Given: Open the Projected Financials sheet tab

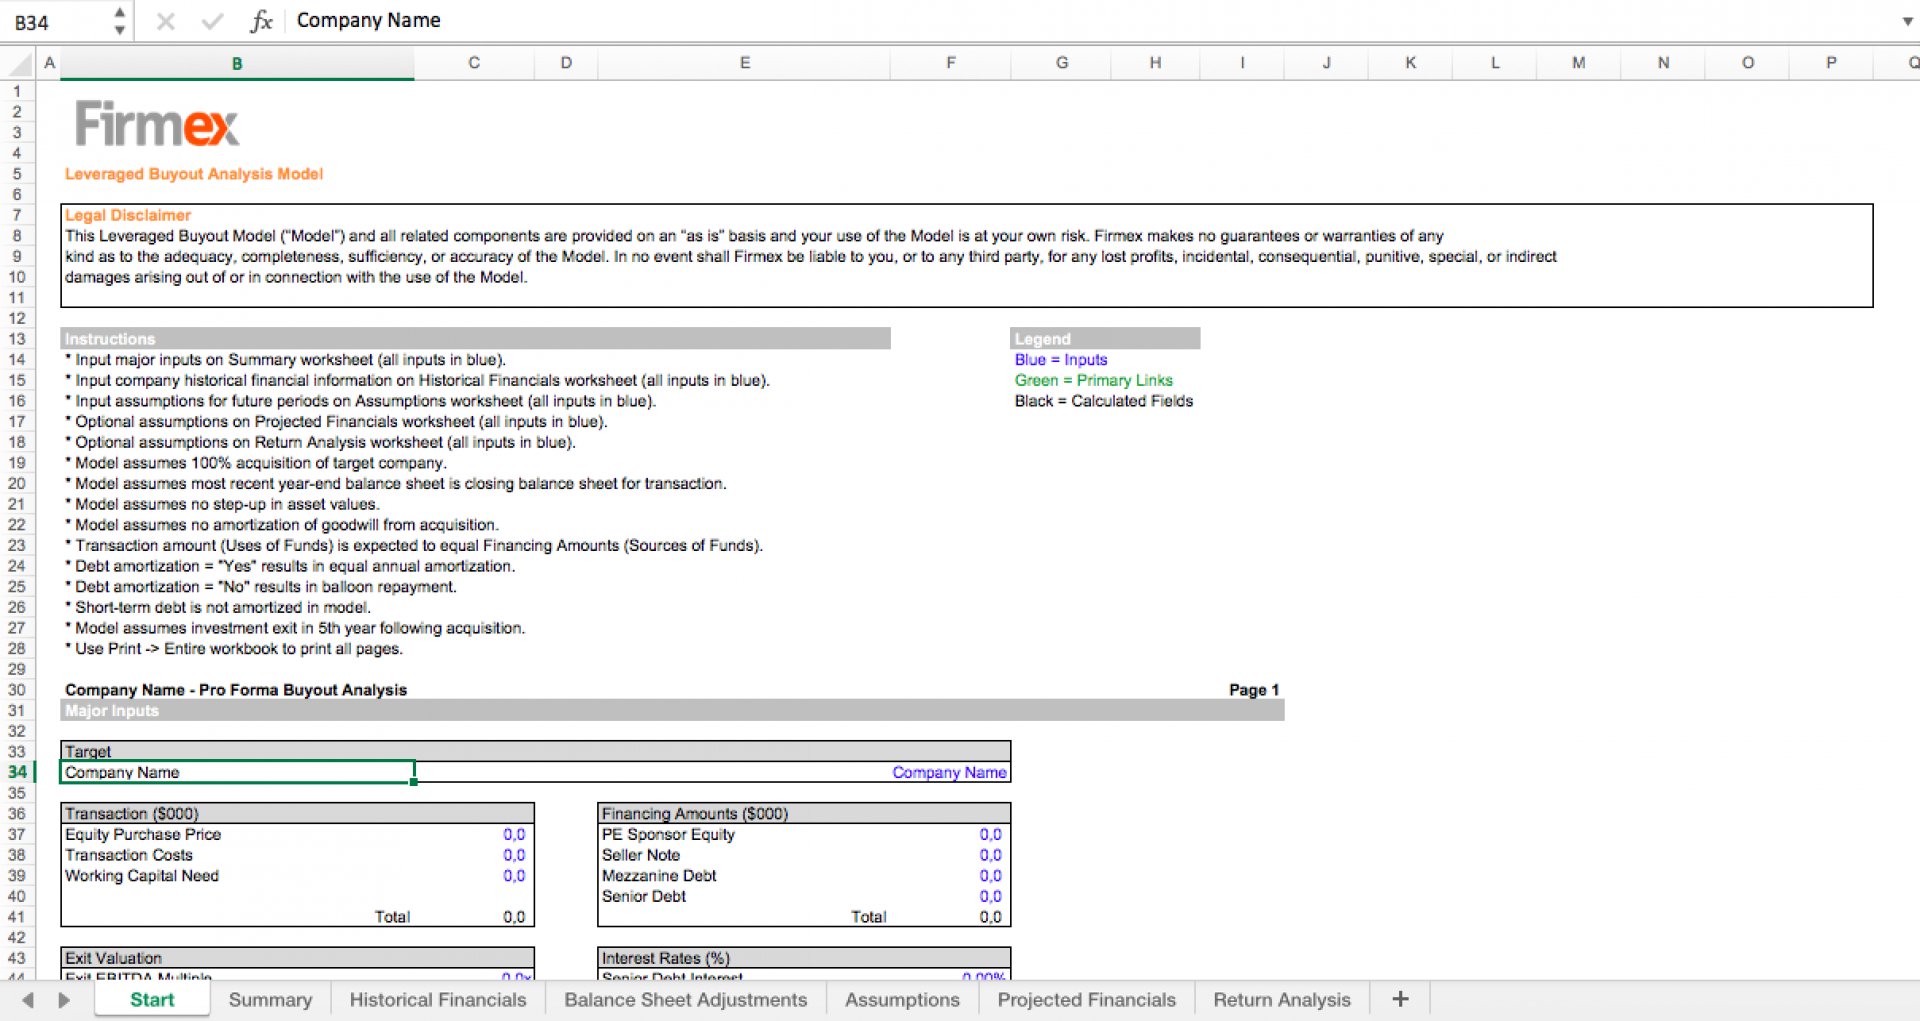Looking at the screenshot, I should point(1086,999).
